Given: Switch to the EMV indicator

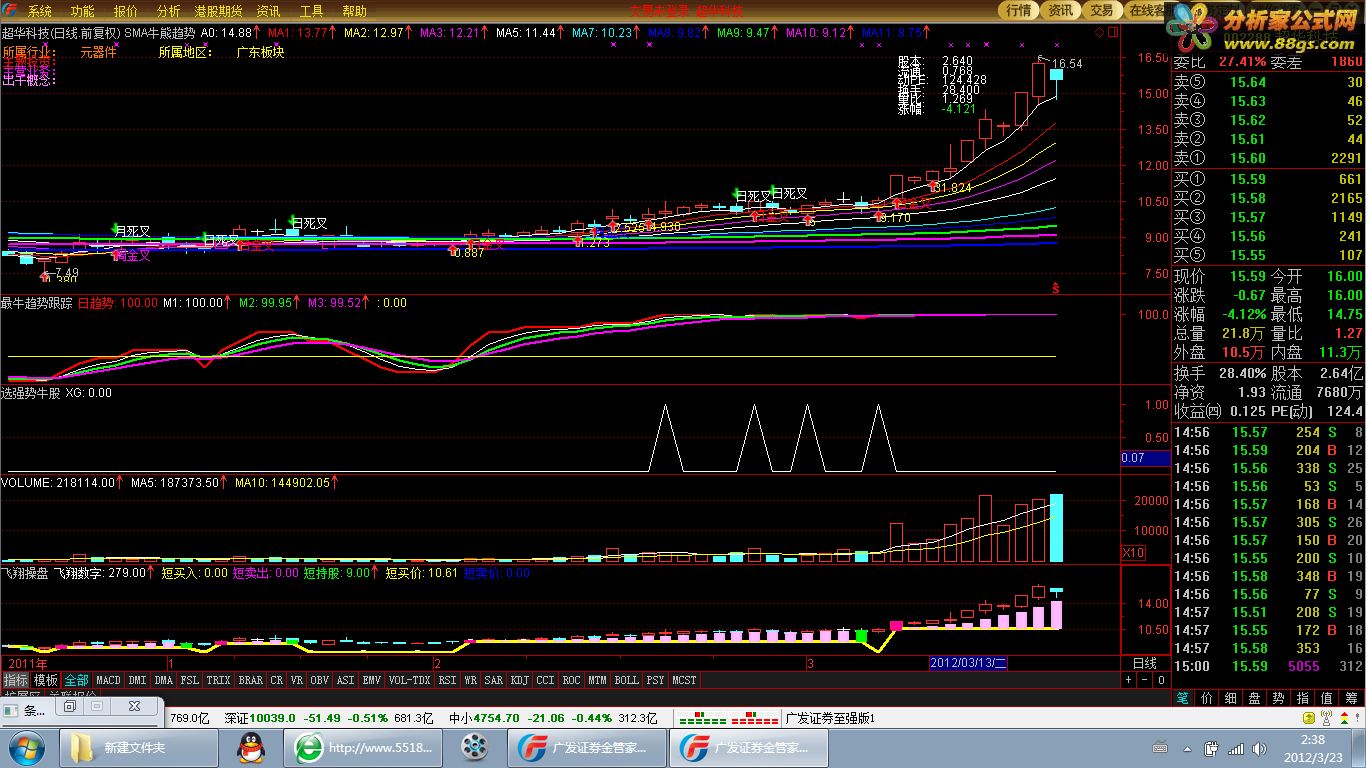Looking at the screenshot, I should tap(371, 680).
